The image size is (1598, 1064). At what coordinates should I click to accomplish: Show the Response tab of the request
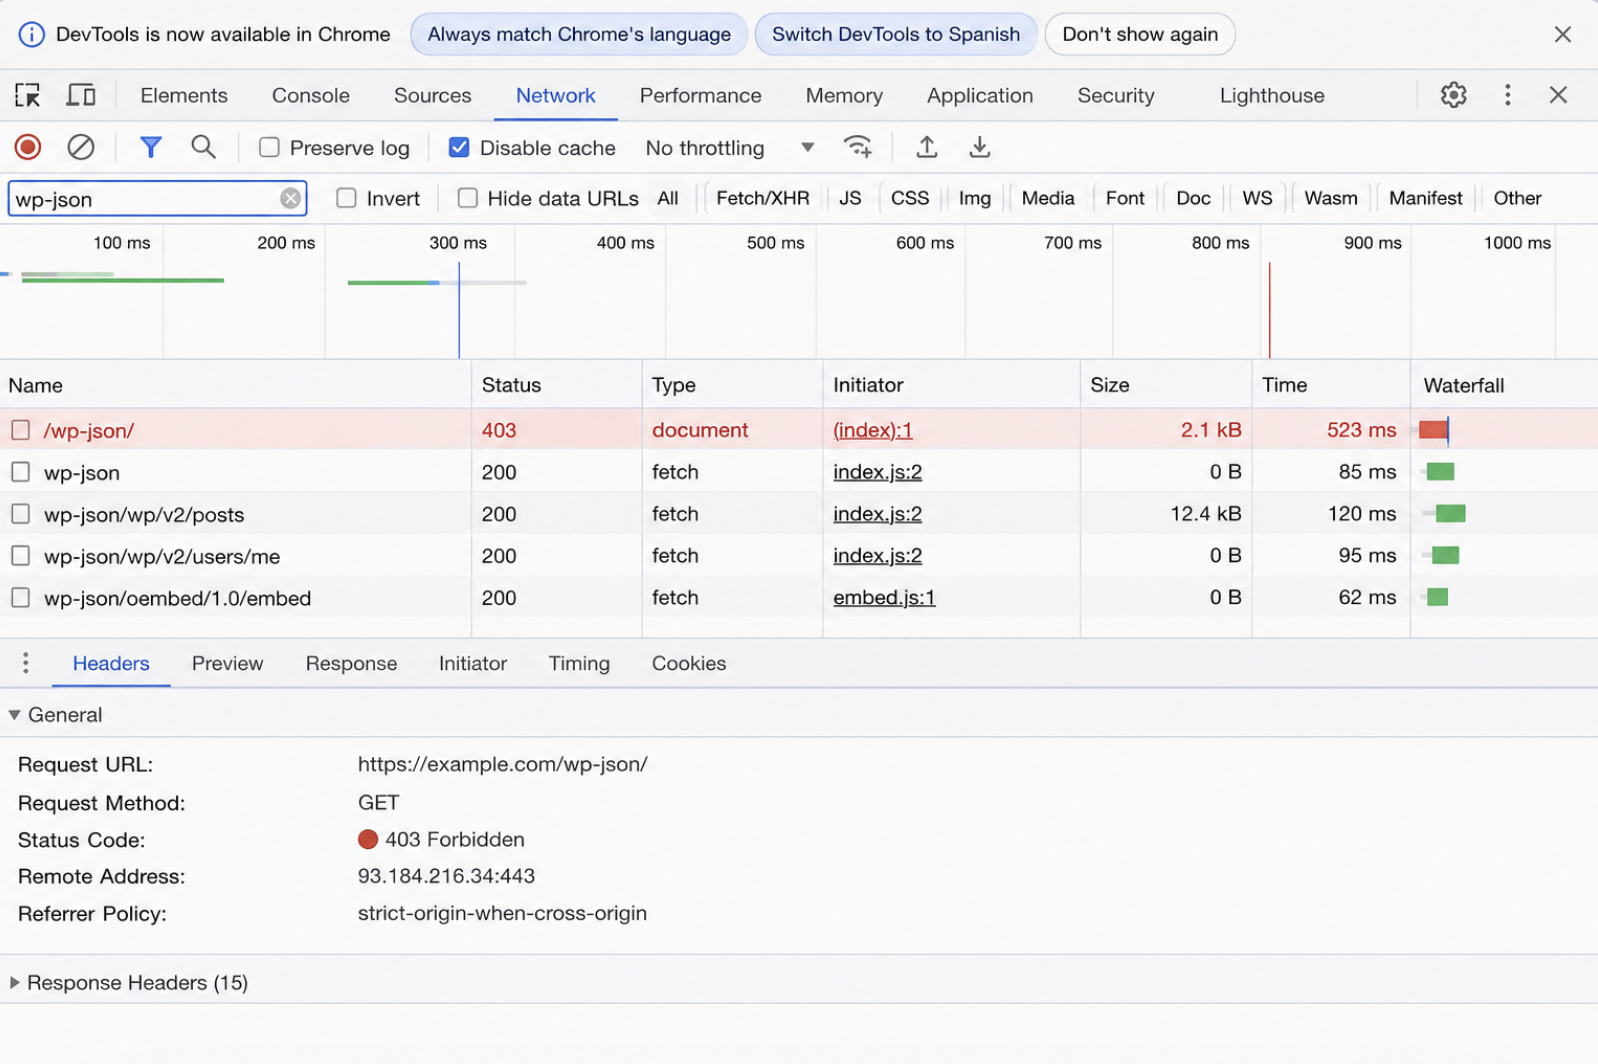point(351,663)
